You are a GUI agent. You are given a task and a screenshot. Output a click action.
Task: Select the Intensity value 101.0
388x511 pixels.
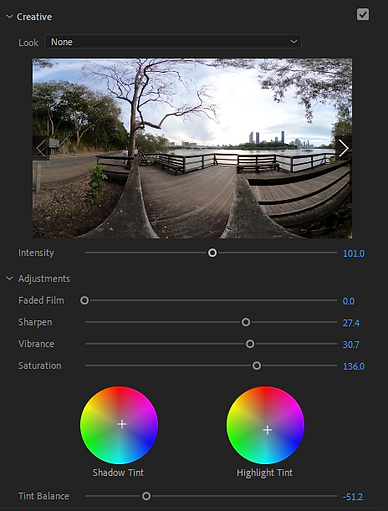point(353,254)
